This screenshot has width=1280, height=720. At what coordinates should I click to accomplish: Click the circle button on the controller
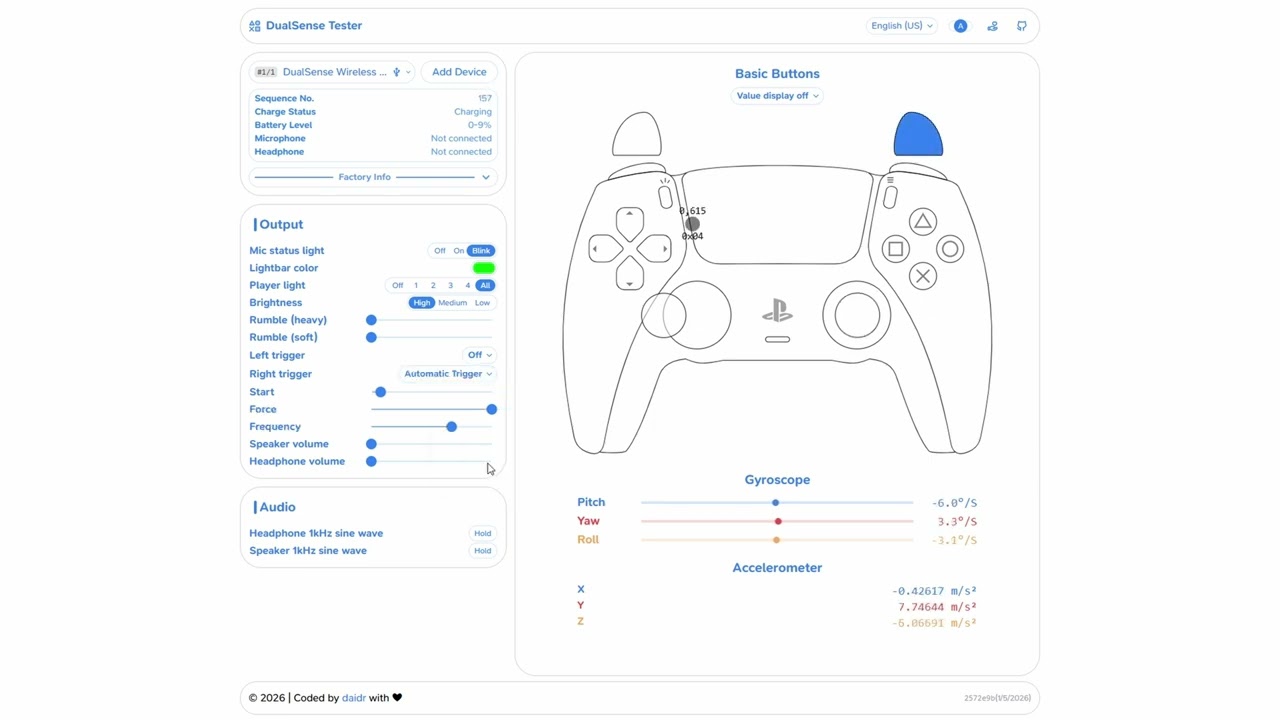pyautogui.click(x=950, y=249)
